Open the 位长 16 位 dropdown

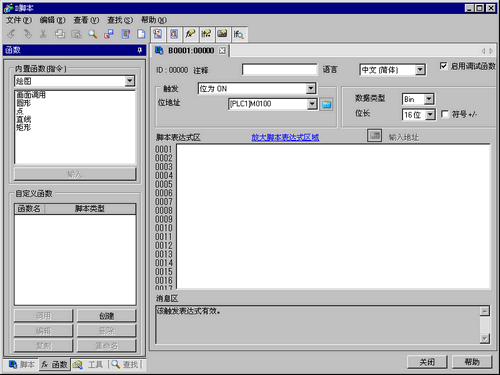430,115
